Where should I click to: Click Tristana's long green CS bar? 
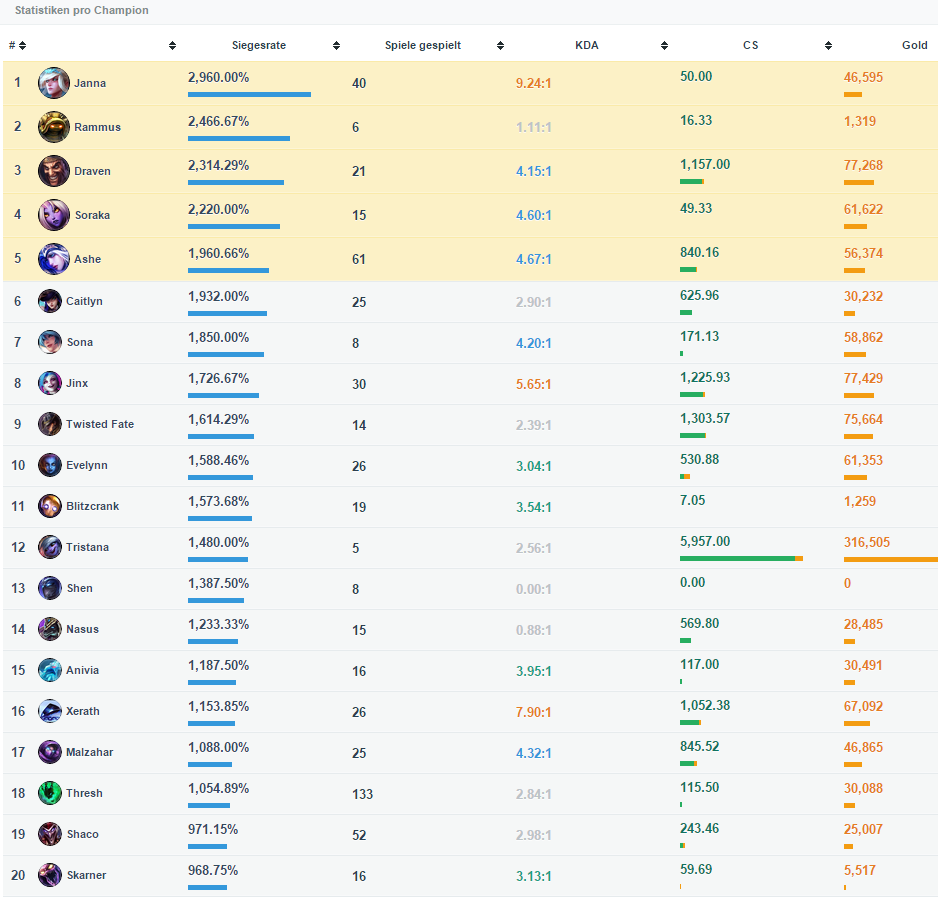point(737,559)
